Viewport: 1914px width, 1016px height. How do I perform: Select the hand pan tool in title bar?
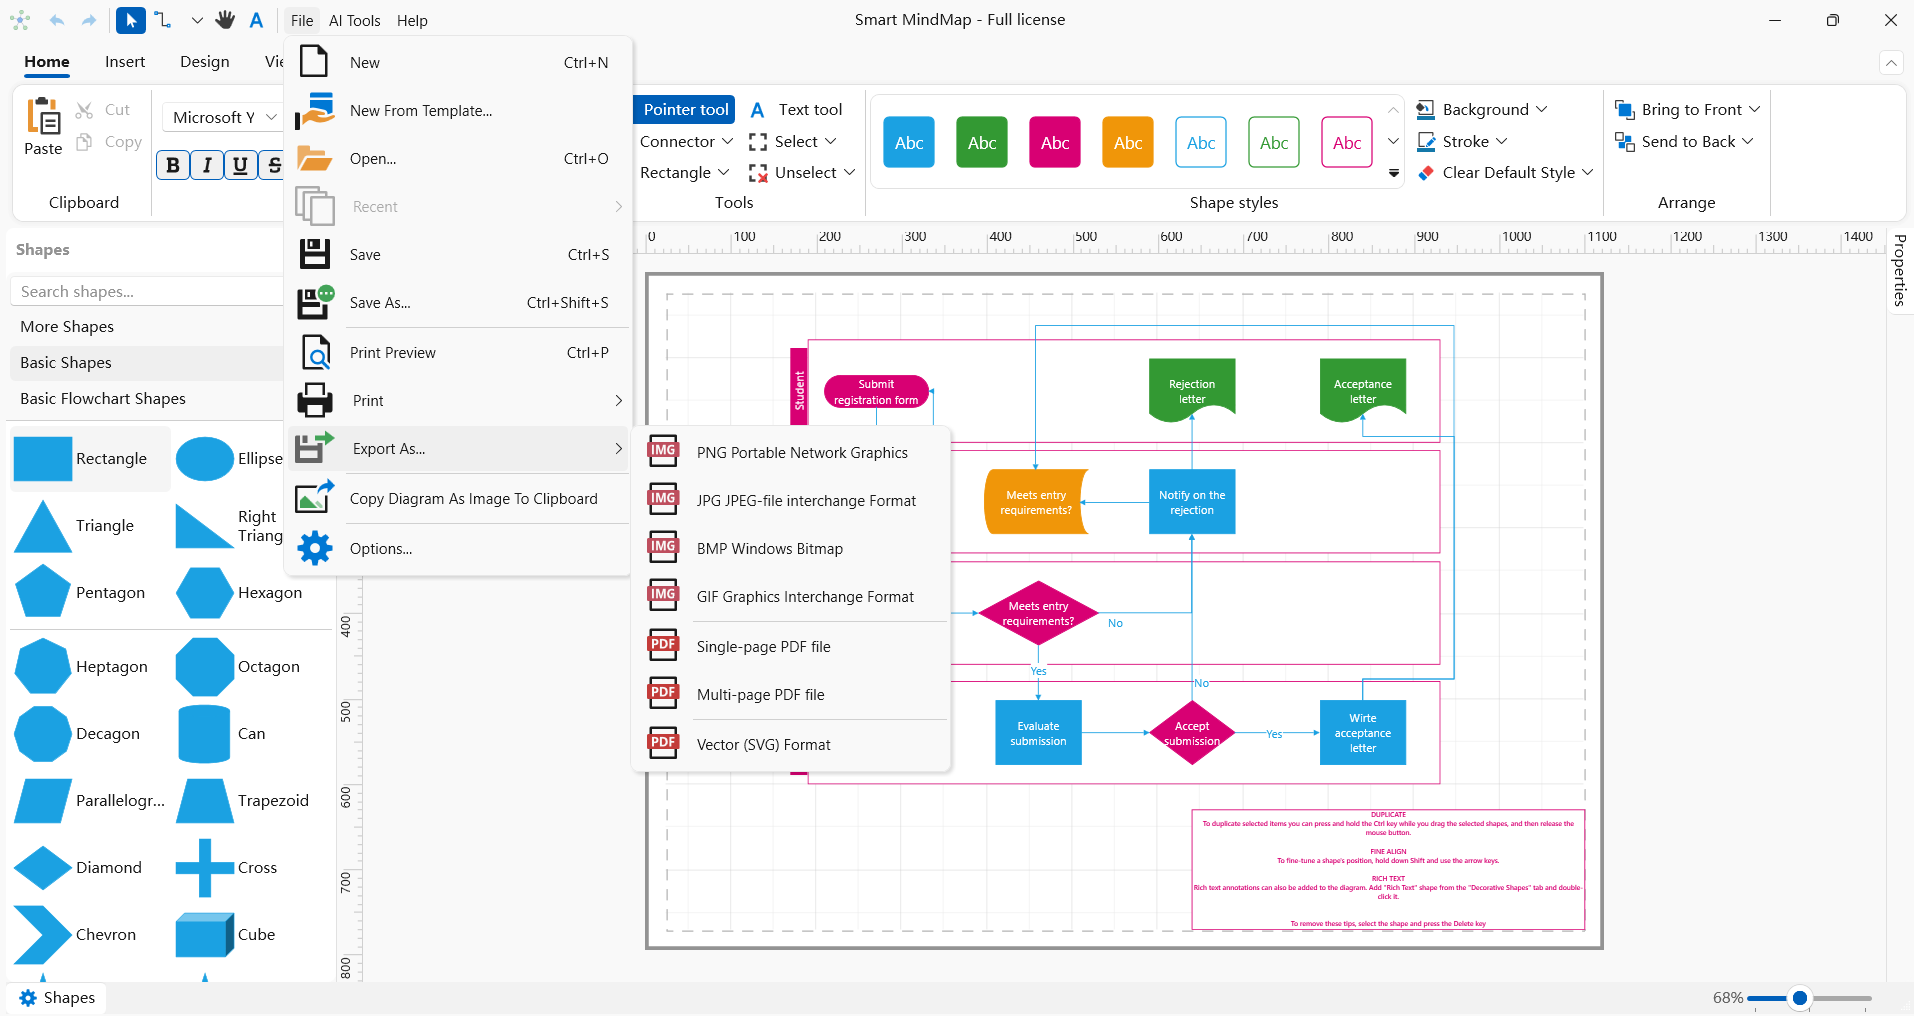225,20
